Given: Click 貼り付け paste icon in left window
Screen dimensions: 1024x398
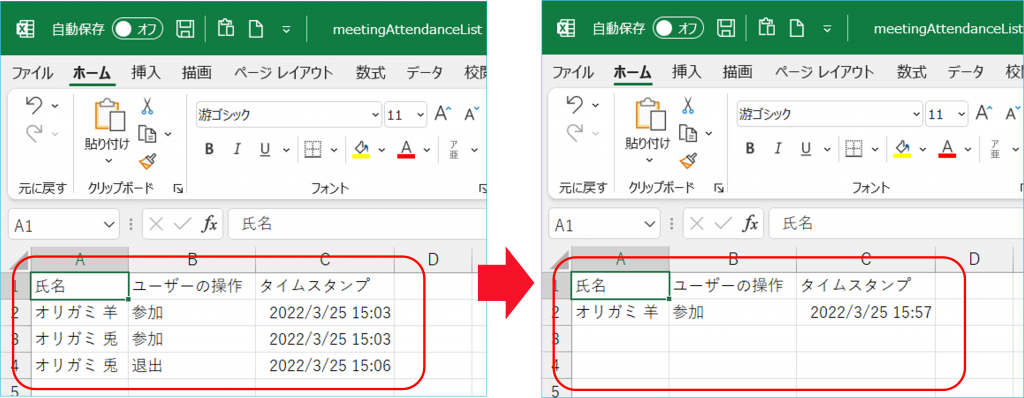Looking at the screenshot, I should pyautogui.click(x=109, y=116).
